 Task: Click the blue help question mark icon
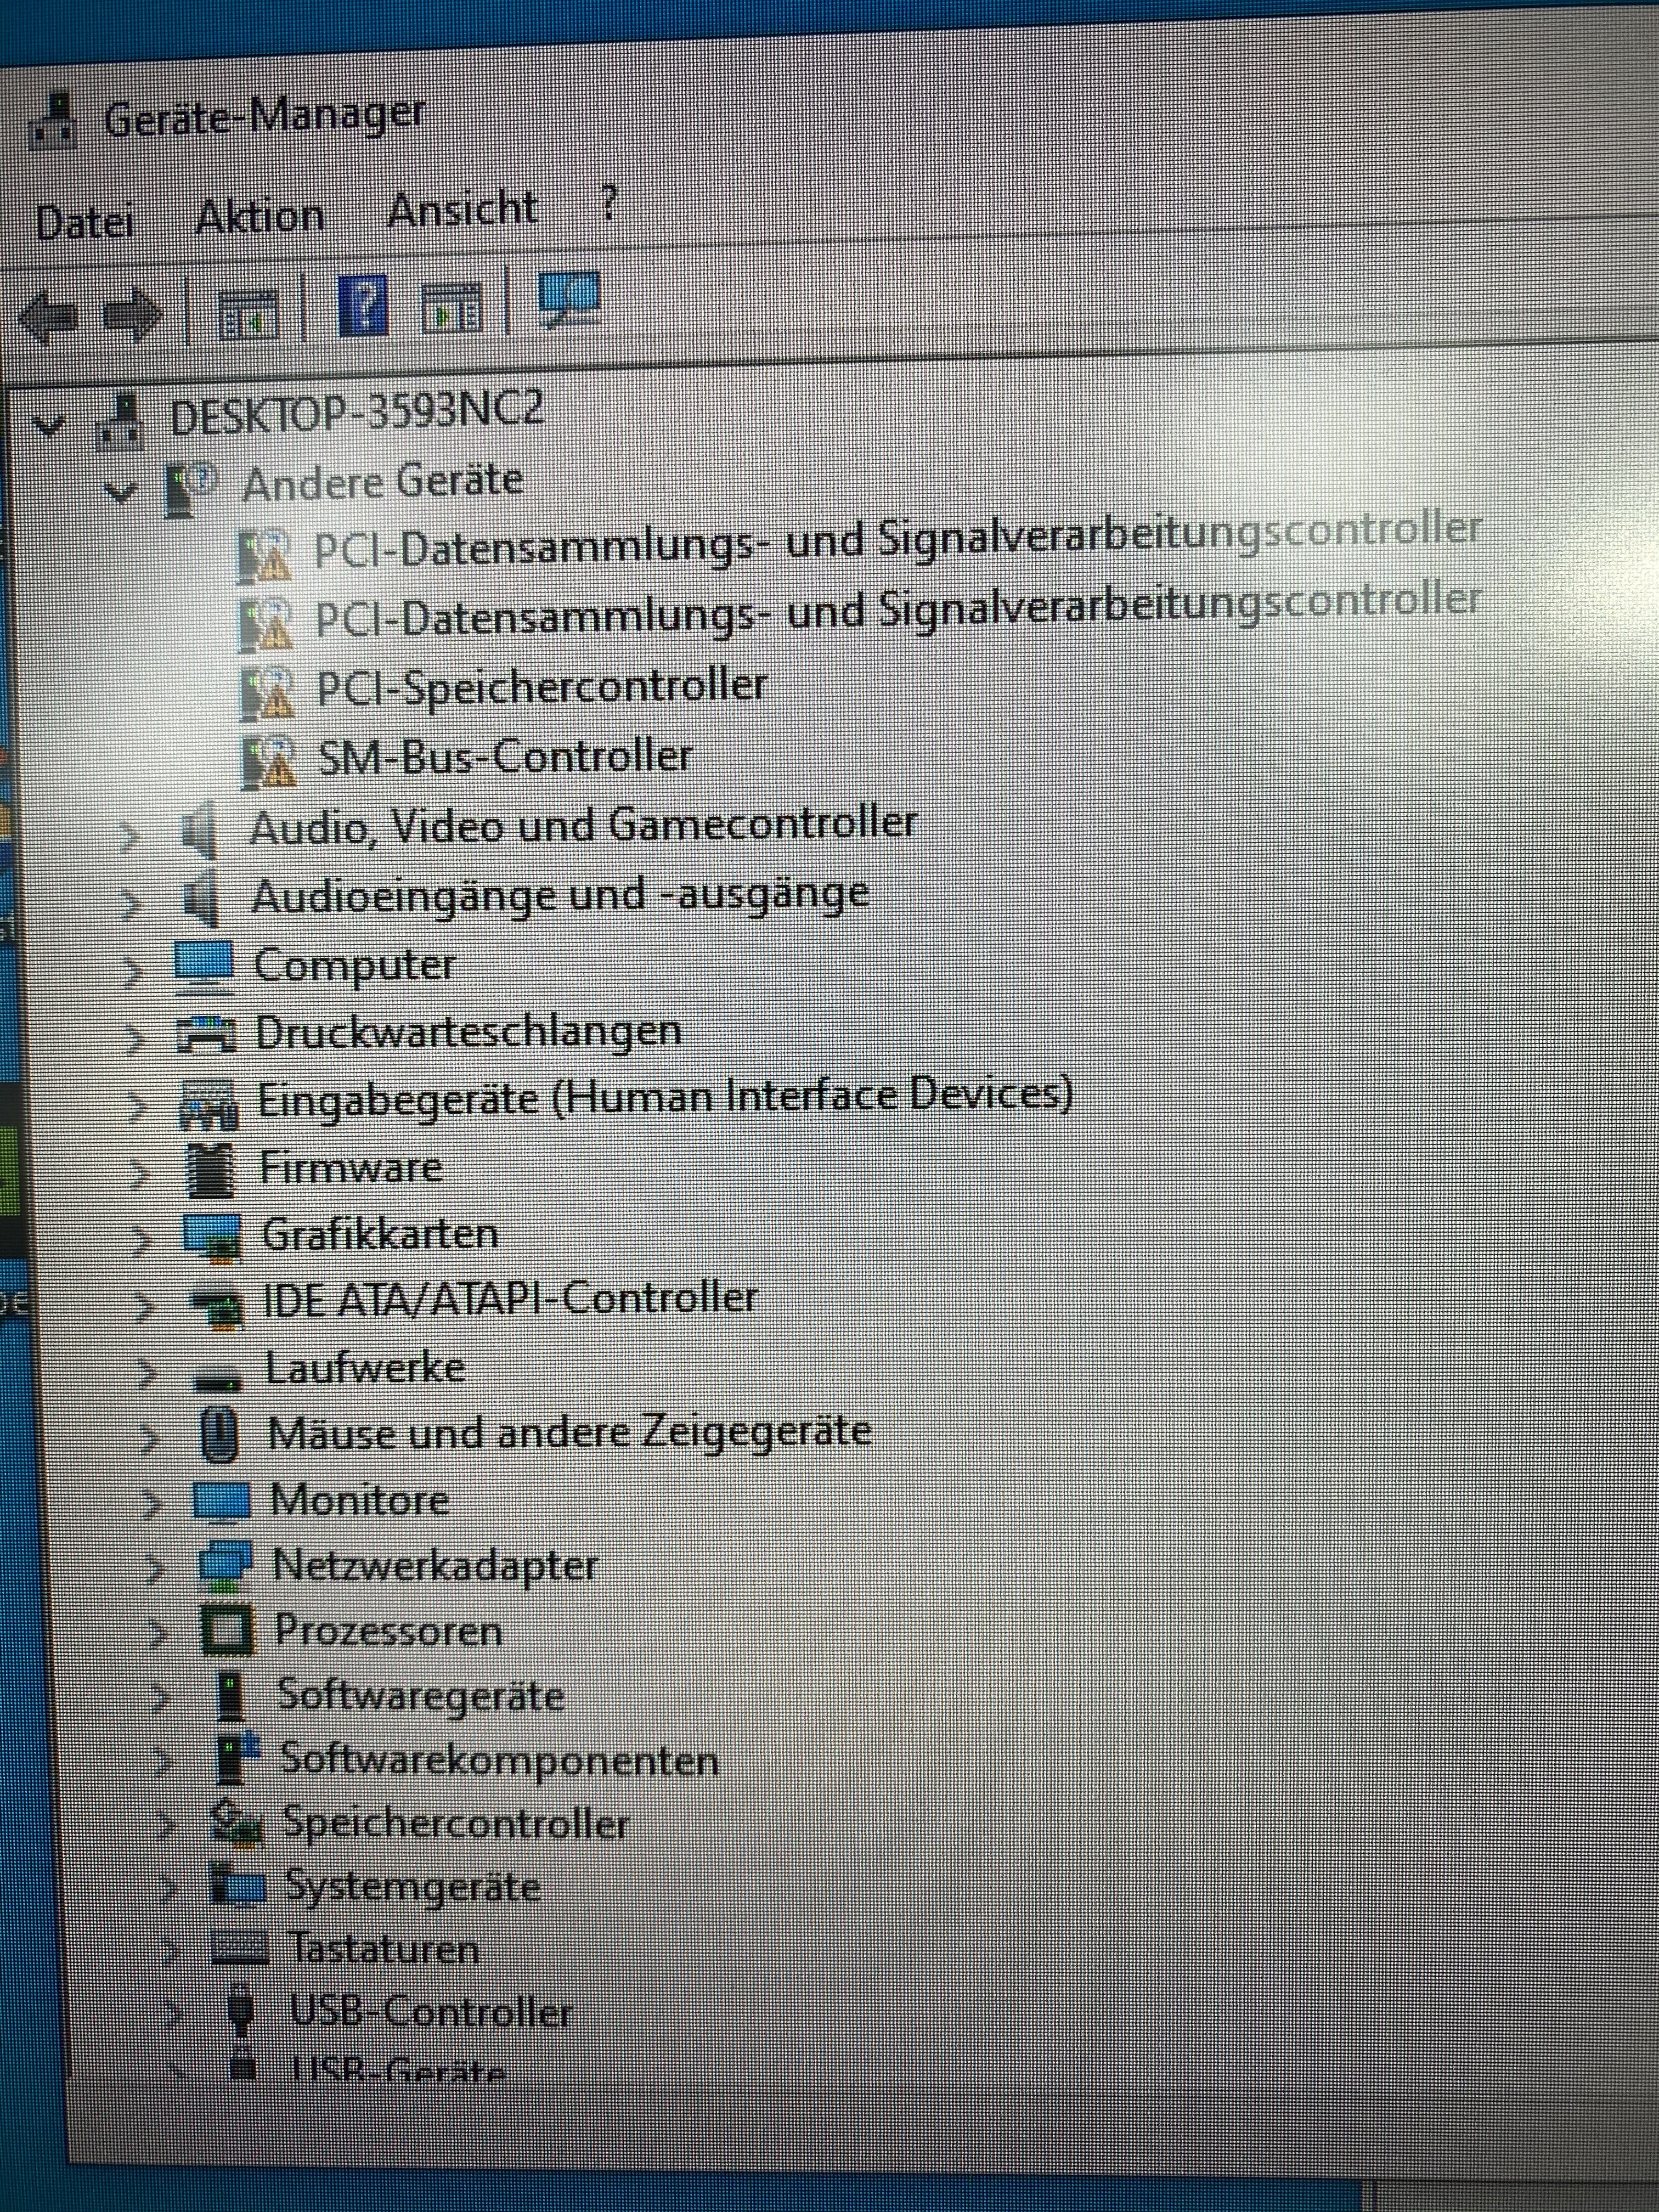[x=363, y=306]
